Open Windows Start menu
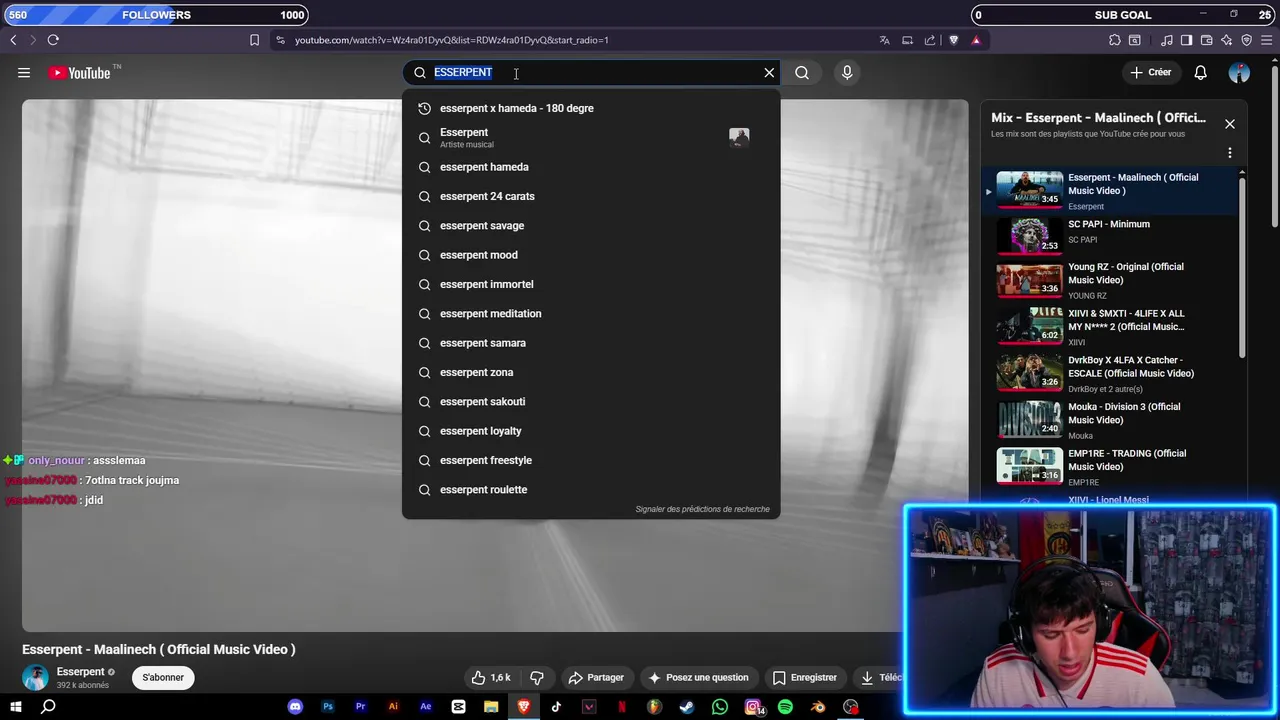1280x720 pixels. [x=16, y=707]
